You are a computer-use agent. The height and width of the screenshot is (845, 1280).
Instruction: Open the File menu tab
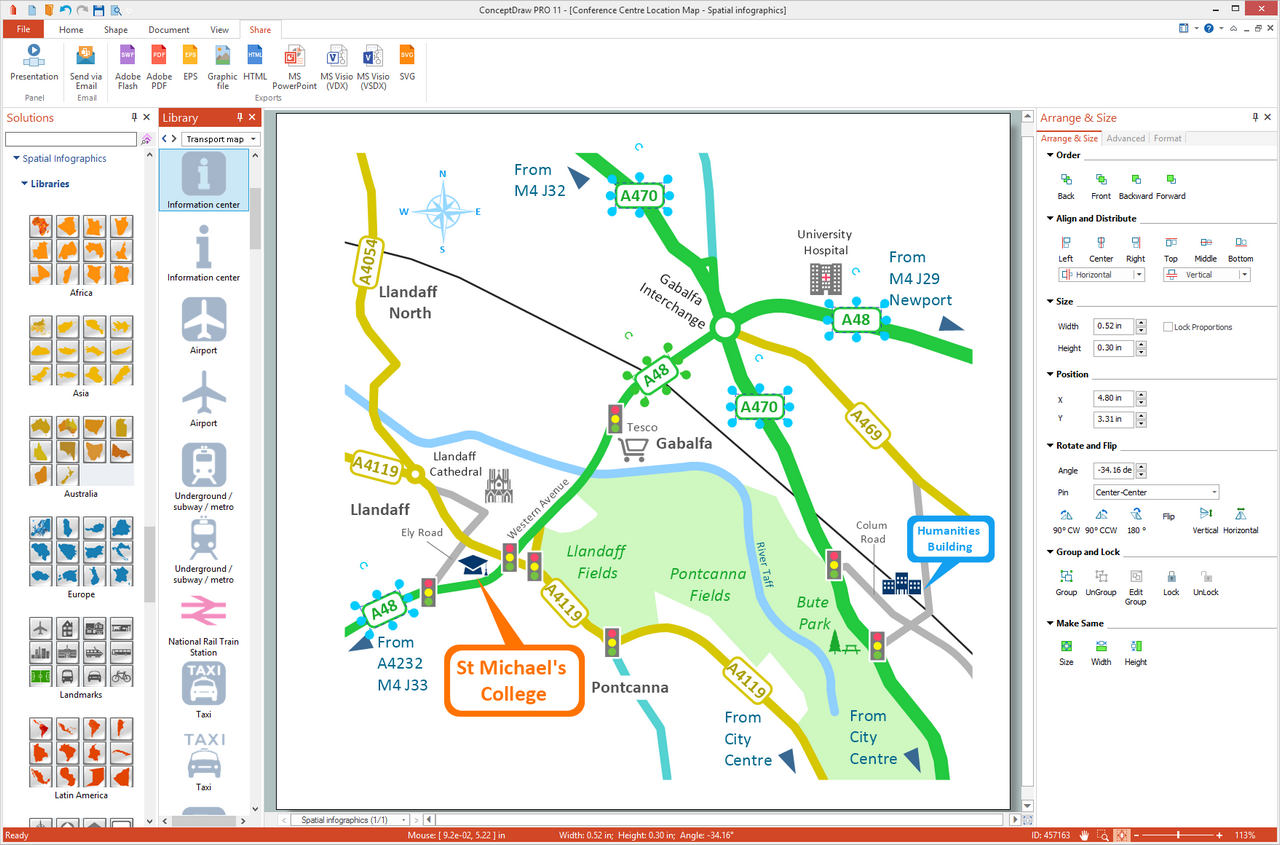click(23, 30)
